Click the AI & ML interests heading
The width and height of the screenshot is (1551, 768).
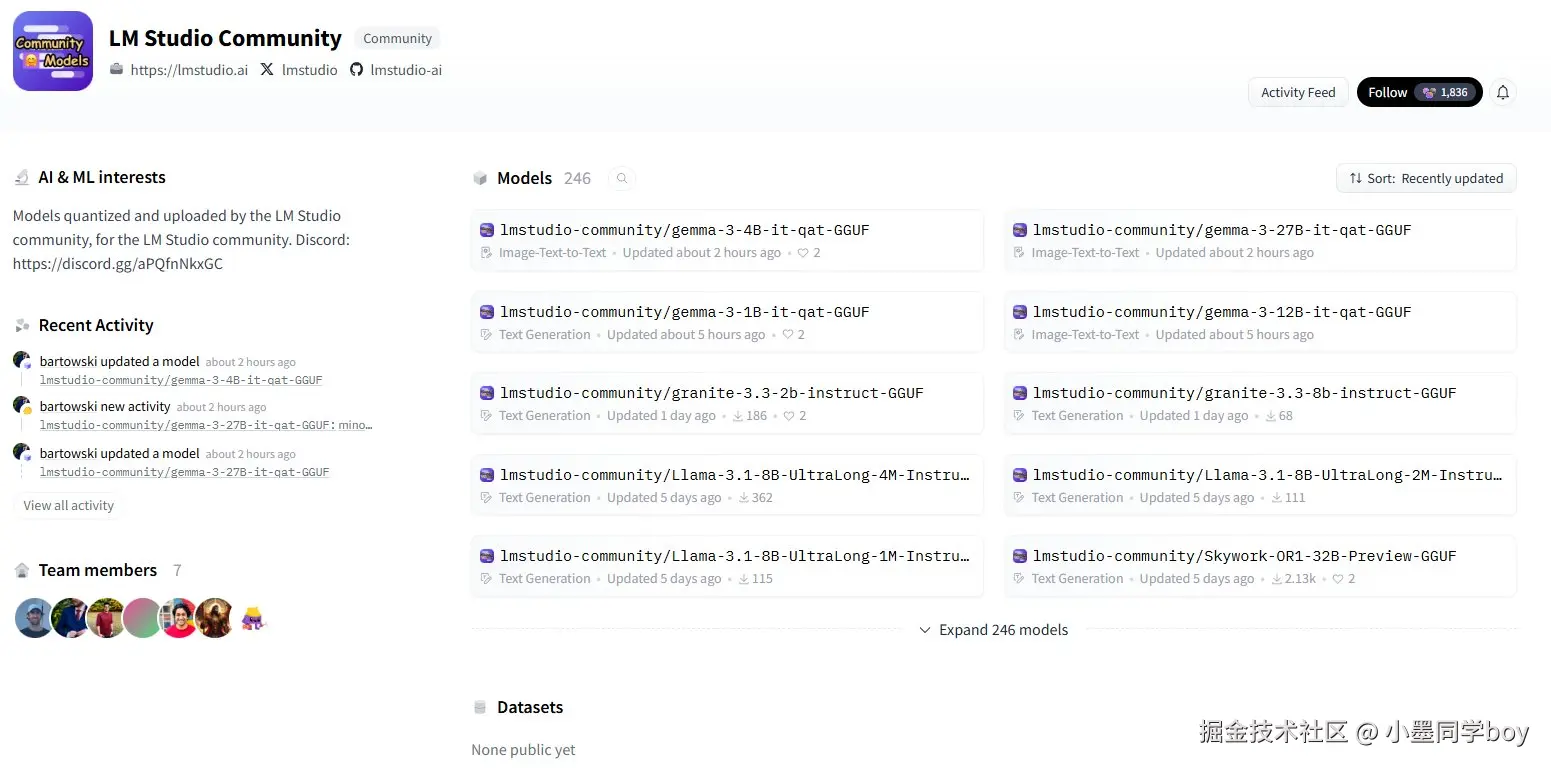102,177
